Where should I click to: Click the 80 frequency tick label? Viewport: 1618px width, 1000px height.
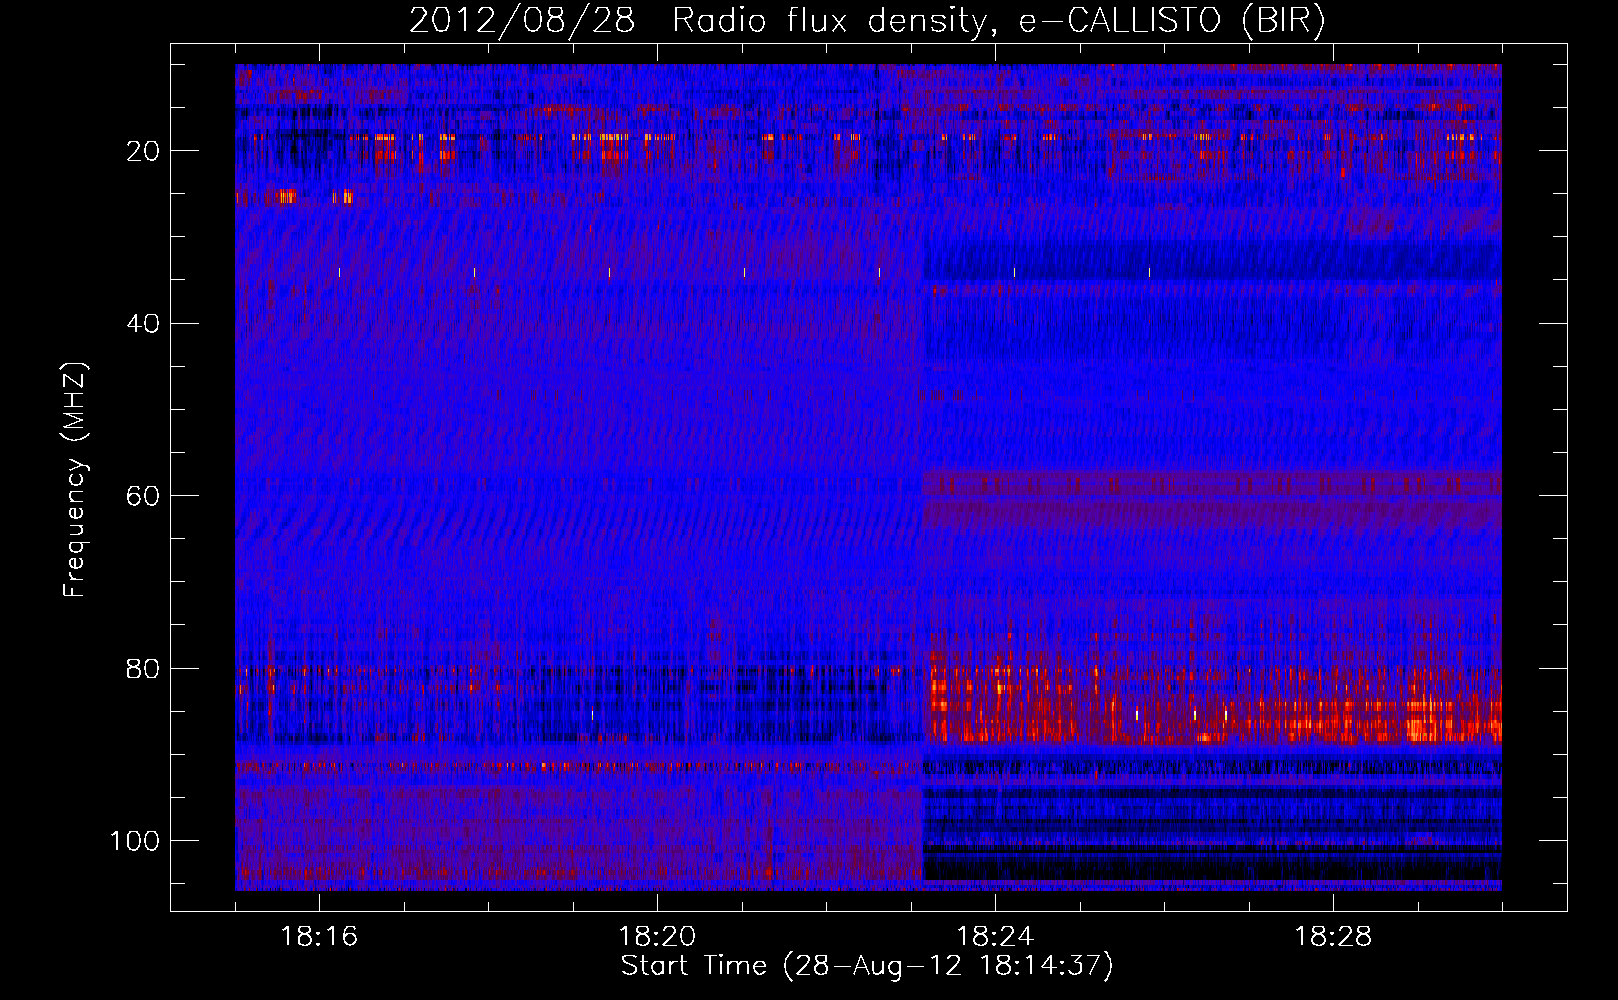(x=143, y=669)
